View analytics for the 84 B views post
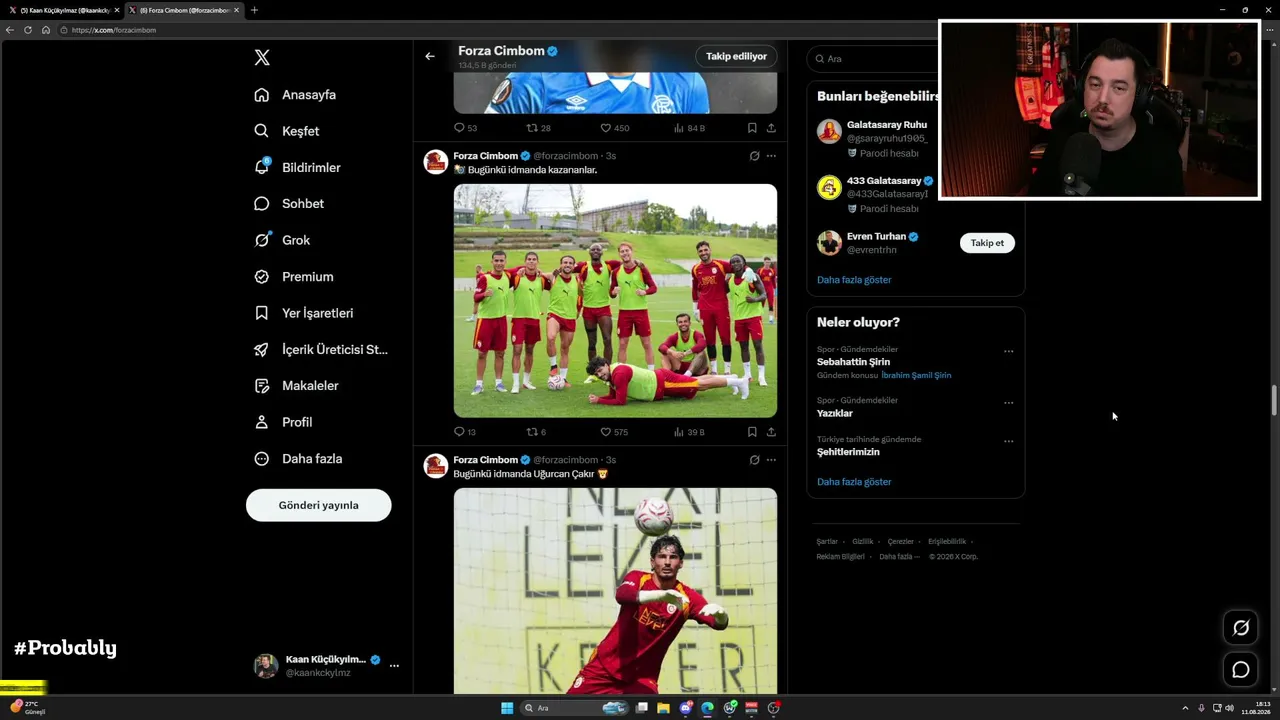Viewport: 1280px width, 720px height. [x=690, y=128]
